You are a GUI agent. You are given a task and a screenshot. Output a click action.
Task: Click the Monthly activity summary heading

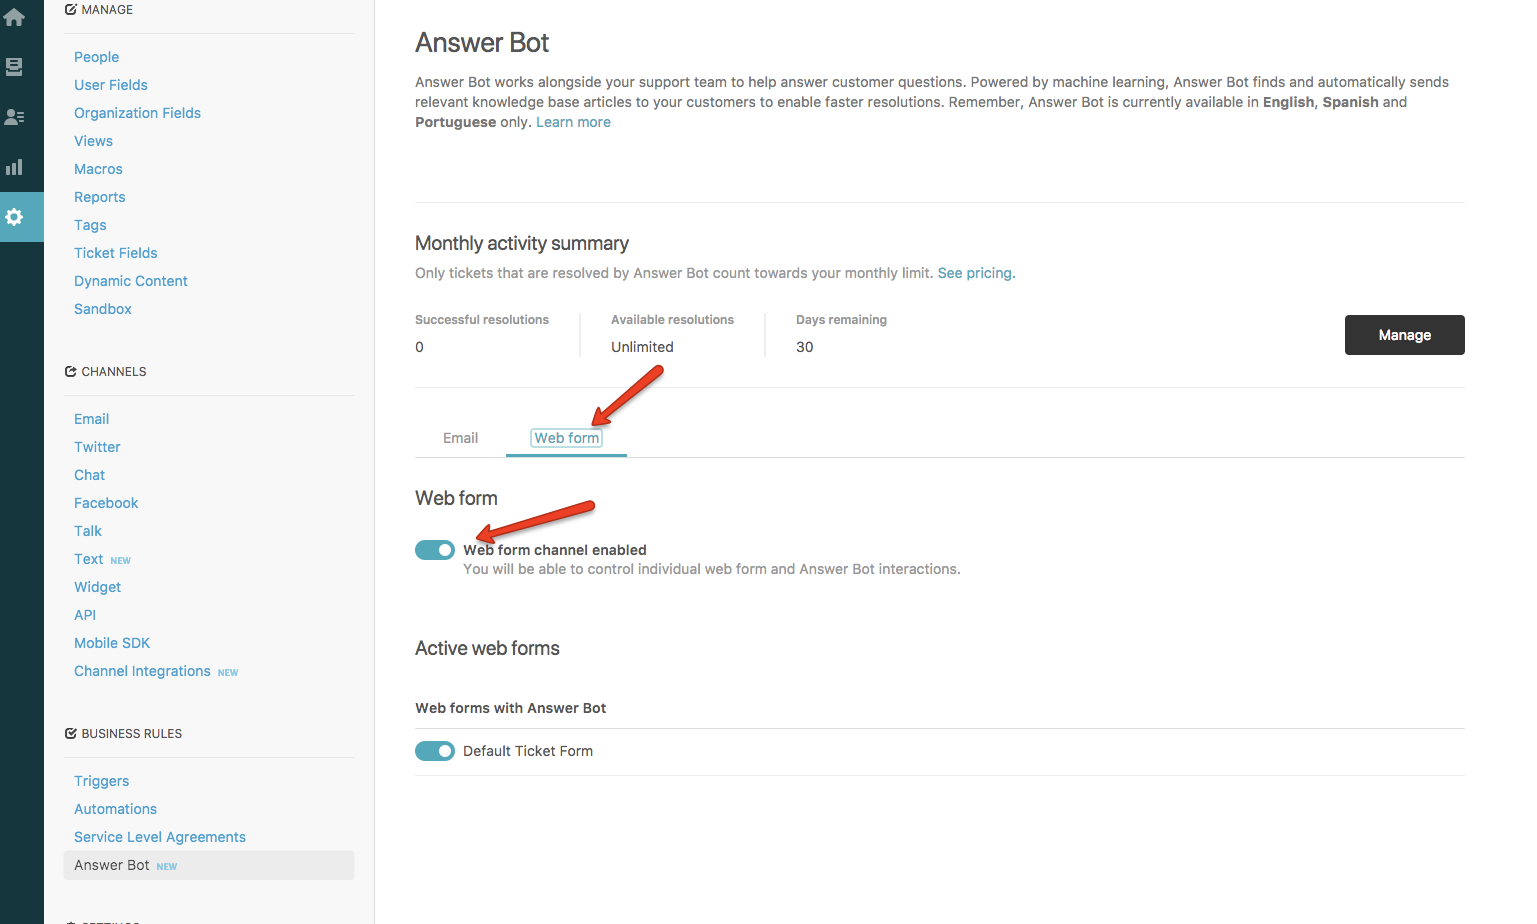coord(522,243)
